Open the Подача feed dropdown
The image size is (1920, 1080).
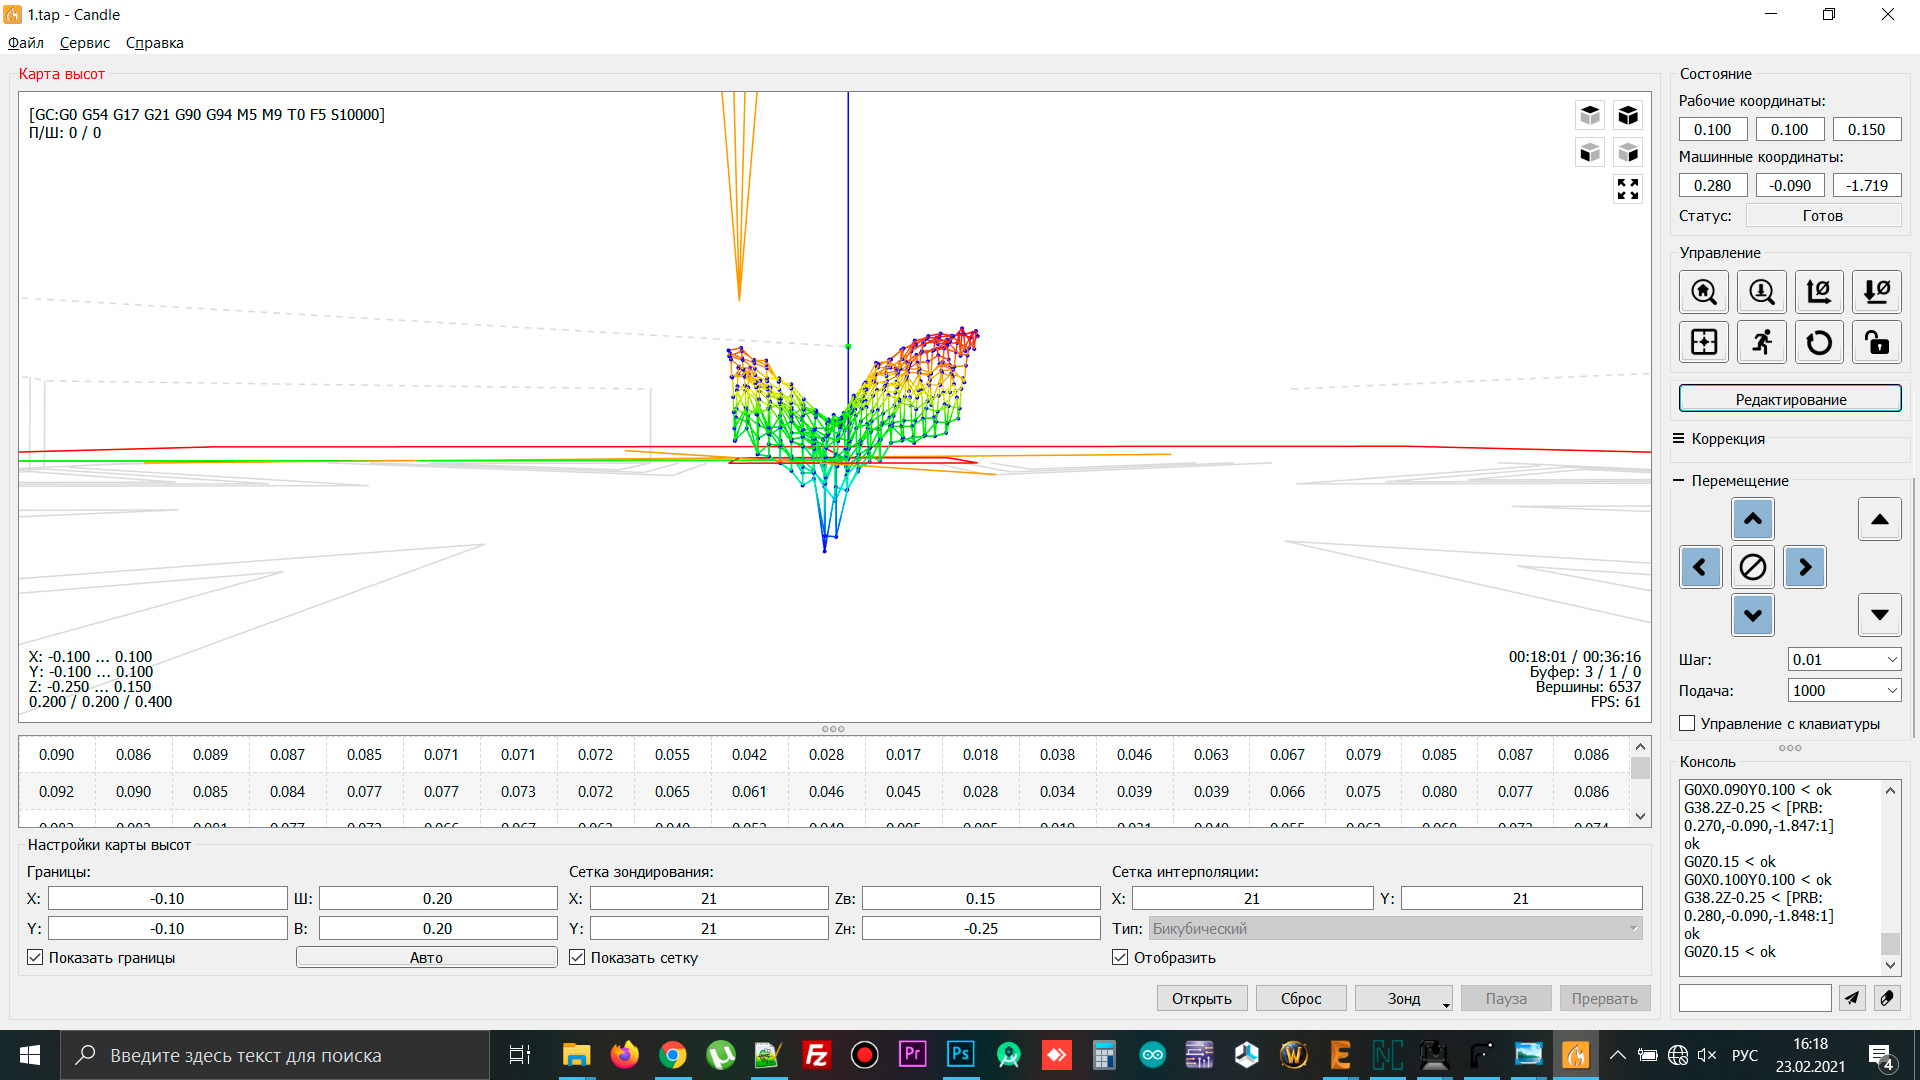[x=1892, y=691]
